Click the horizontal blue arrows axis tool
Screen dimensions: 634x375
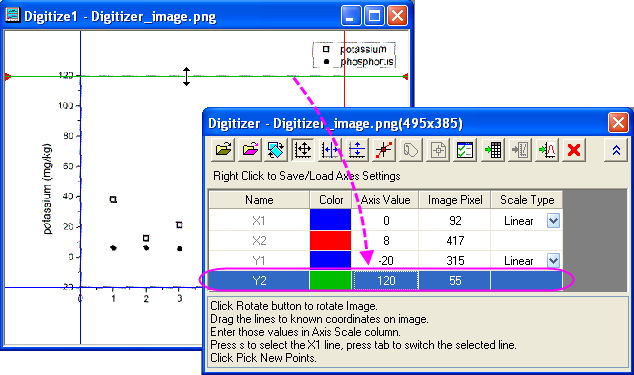pos(330,150)
